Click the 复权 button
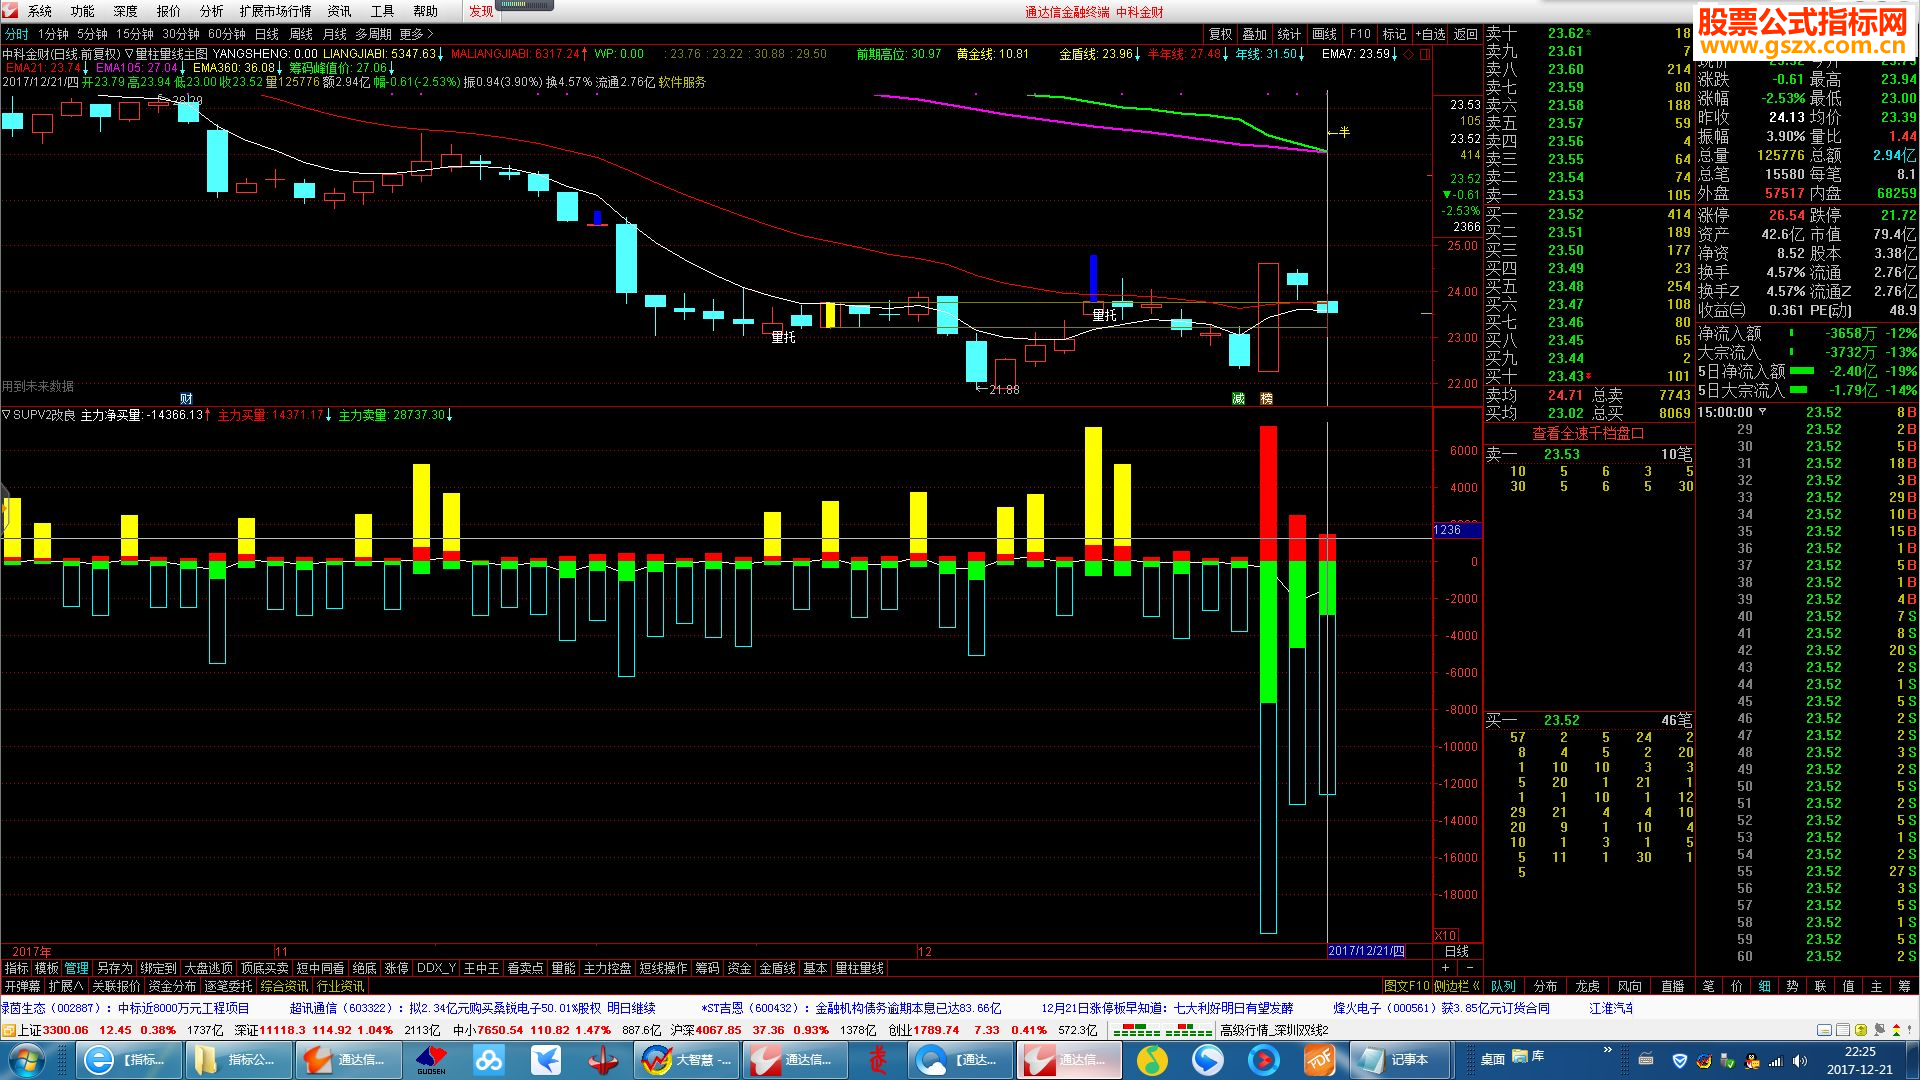 tap(1220, 34)
